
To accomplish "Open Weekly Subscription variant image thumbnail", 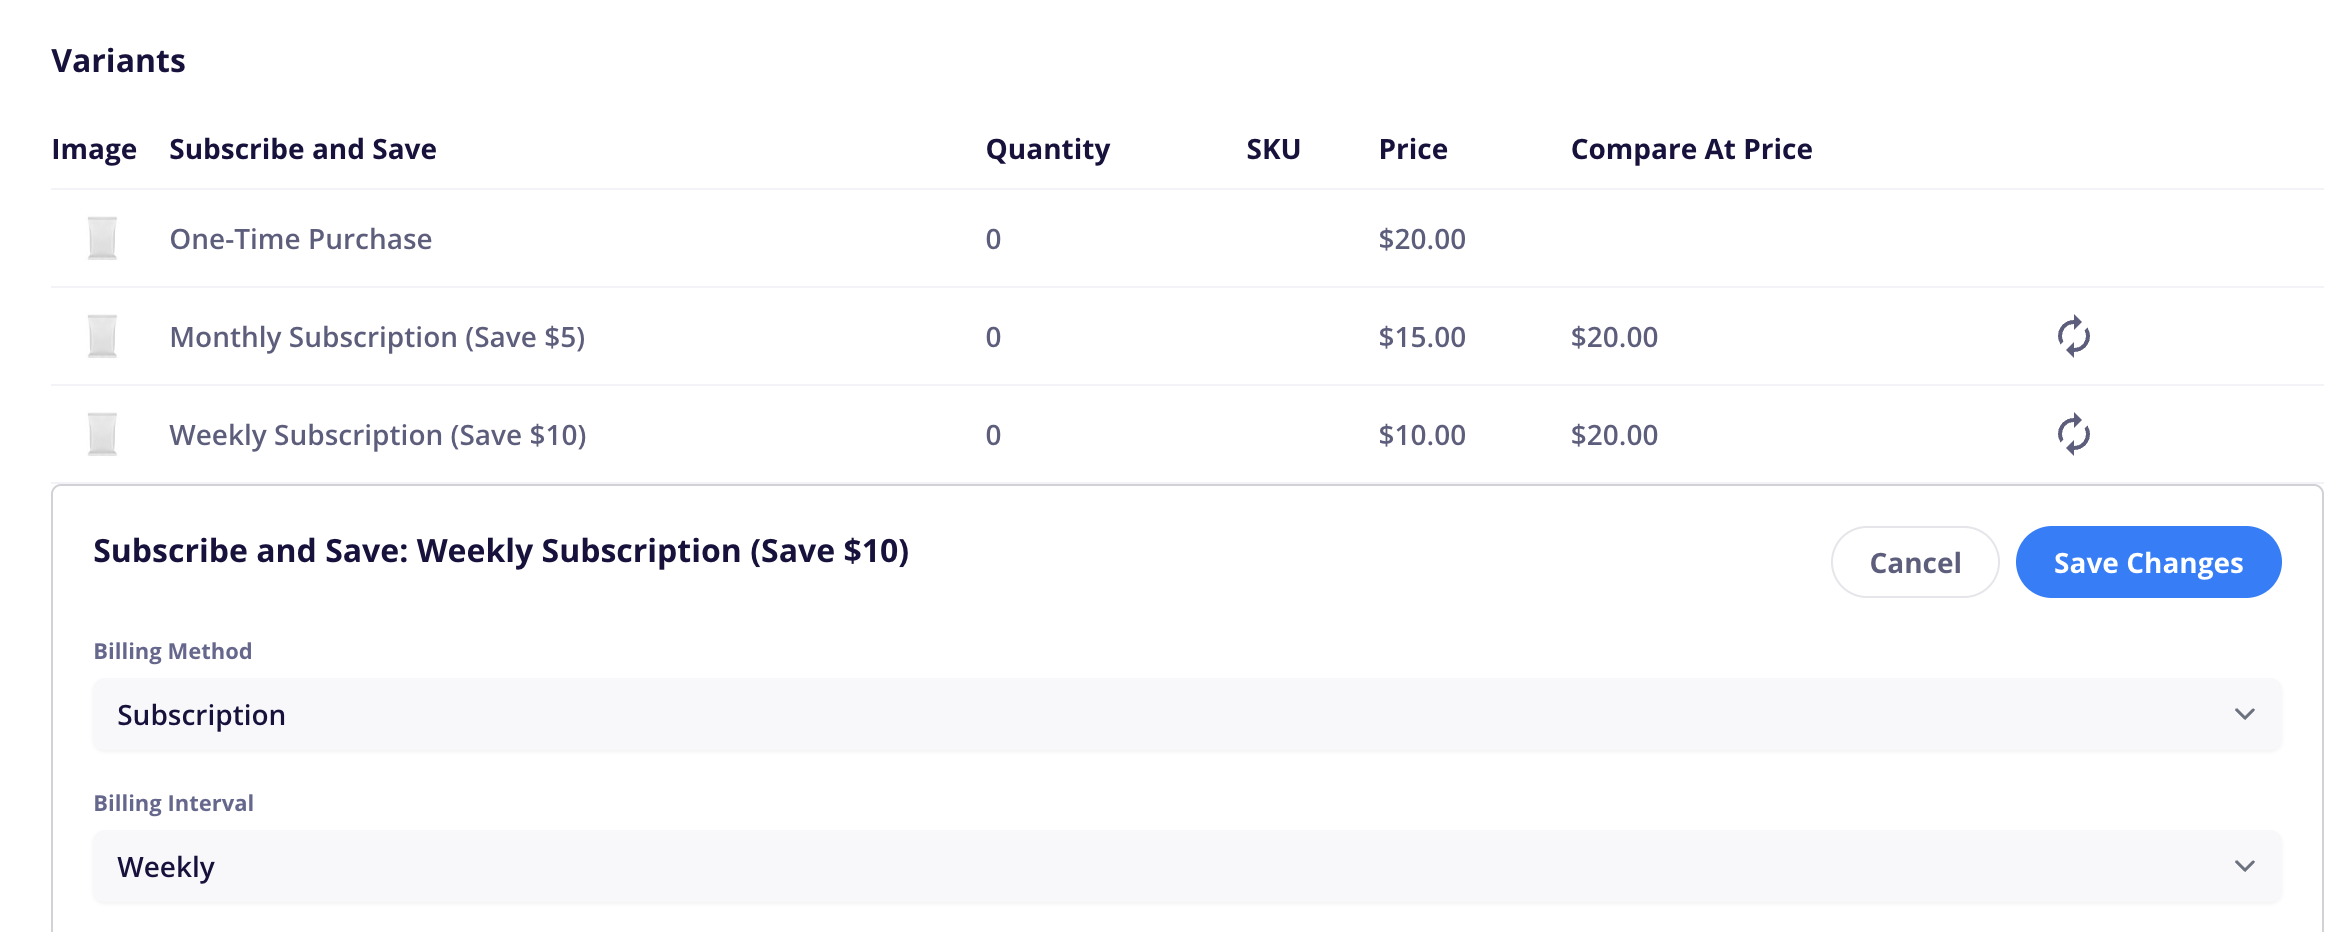I will pos(102,434).
